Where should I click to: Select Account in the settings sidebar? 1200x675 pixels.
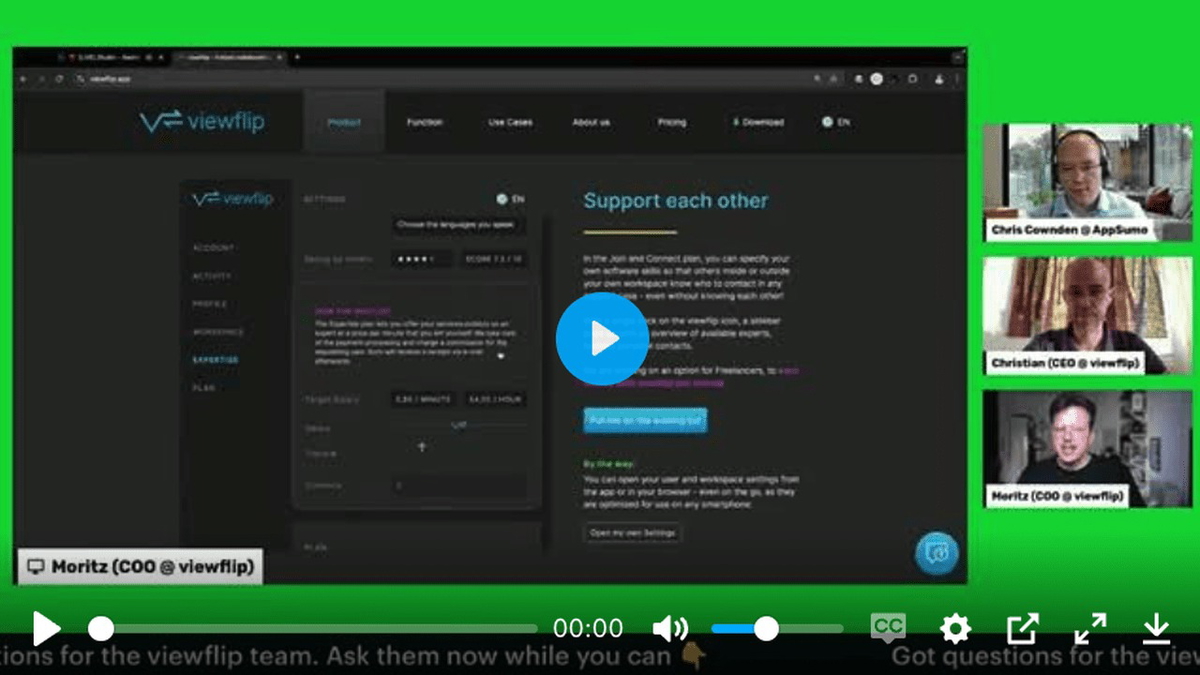[214, 248]
